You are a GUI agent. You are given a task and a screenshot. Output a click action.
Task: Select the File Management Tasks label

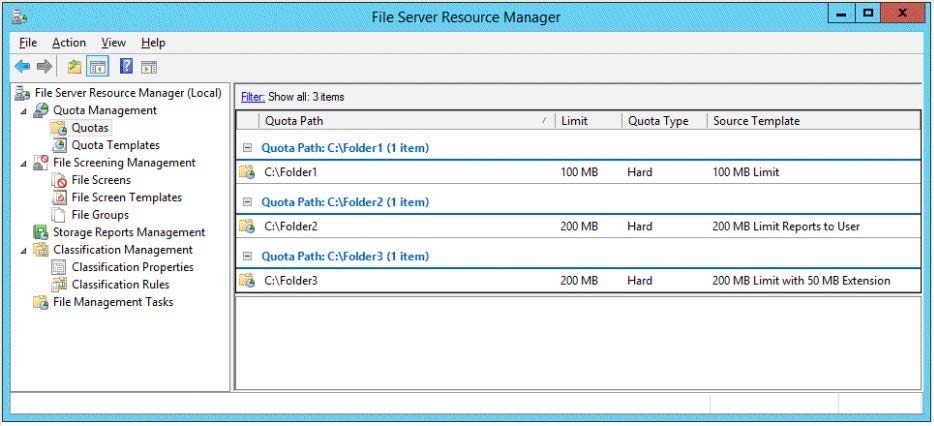click(x=113, y=302)
